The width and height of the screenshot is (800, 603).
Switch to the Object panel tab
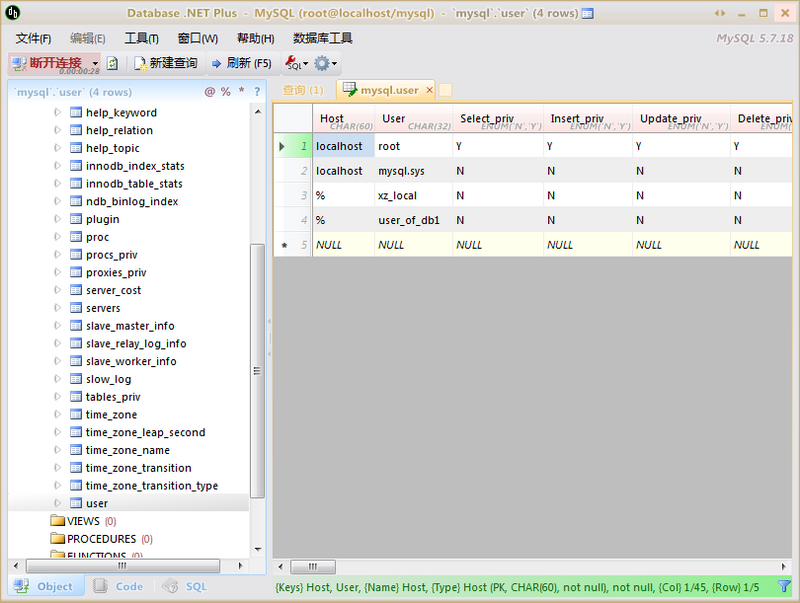click(46, 586)
